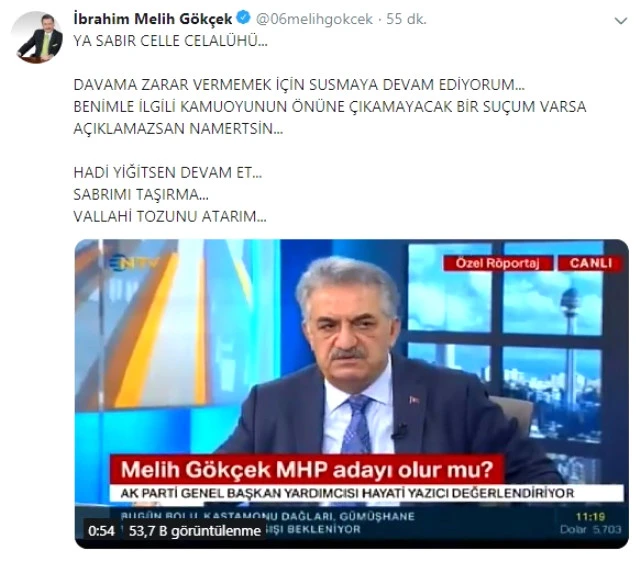640x561 pixels.
Task: Click the tweet line VALLAHİ TOZUNU ATARIM
Action: click(170, 216)
